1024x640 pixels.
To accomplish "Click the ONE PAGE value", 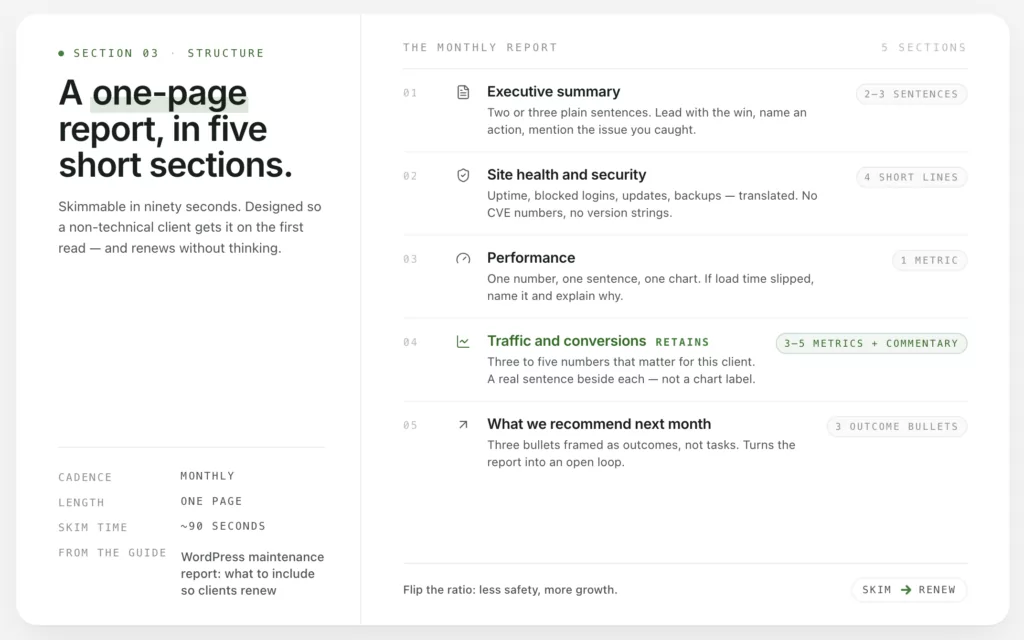I will pos(212,501).
